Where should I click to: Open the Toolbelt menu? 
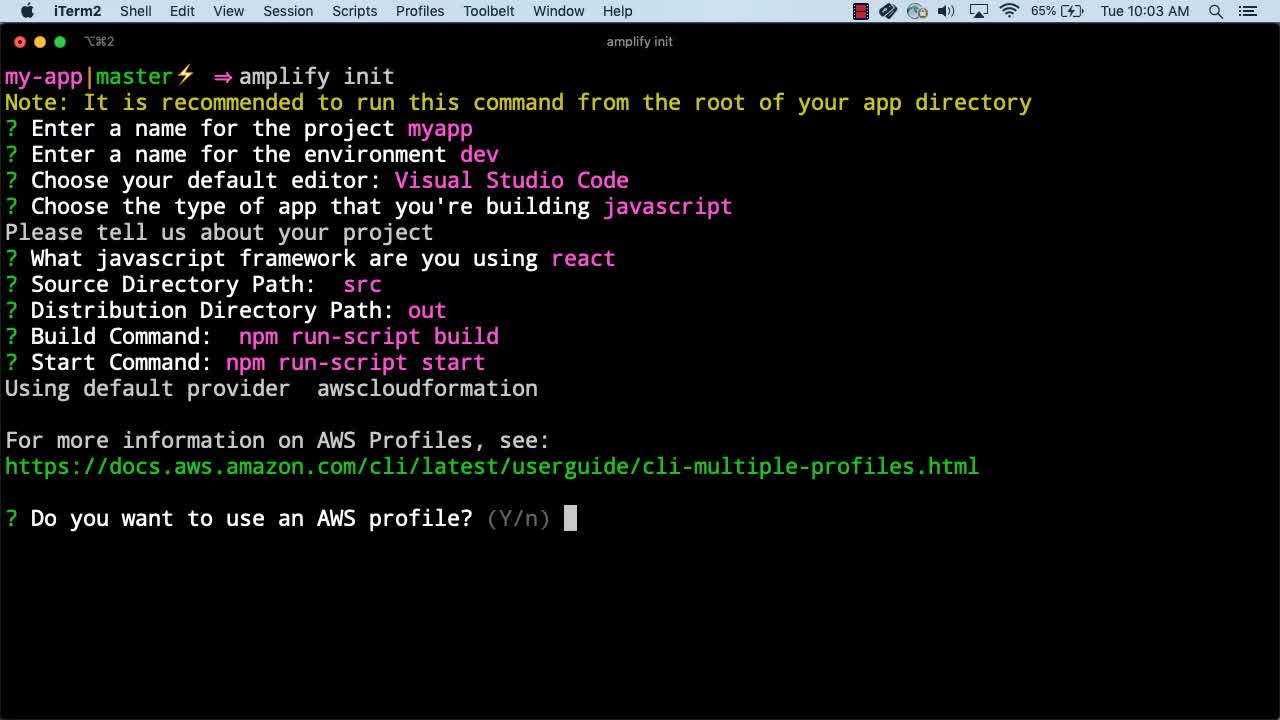tap(489, 11)
